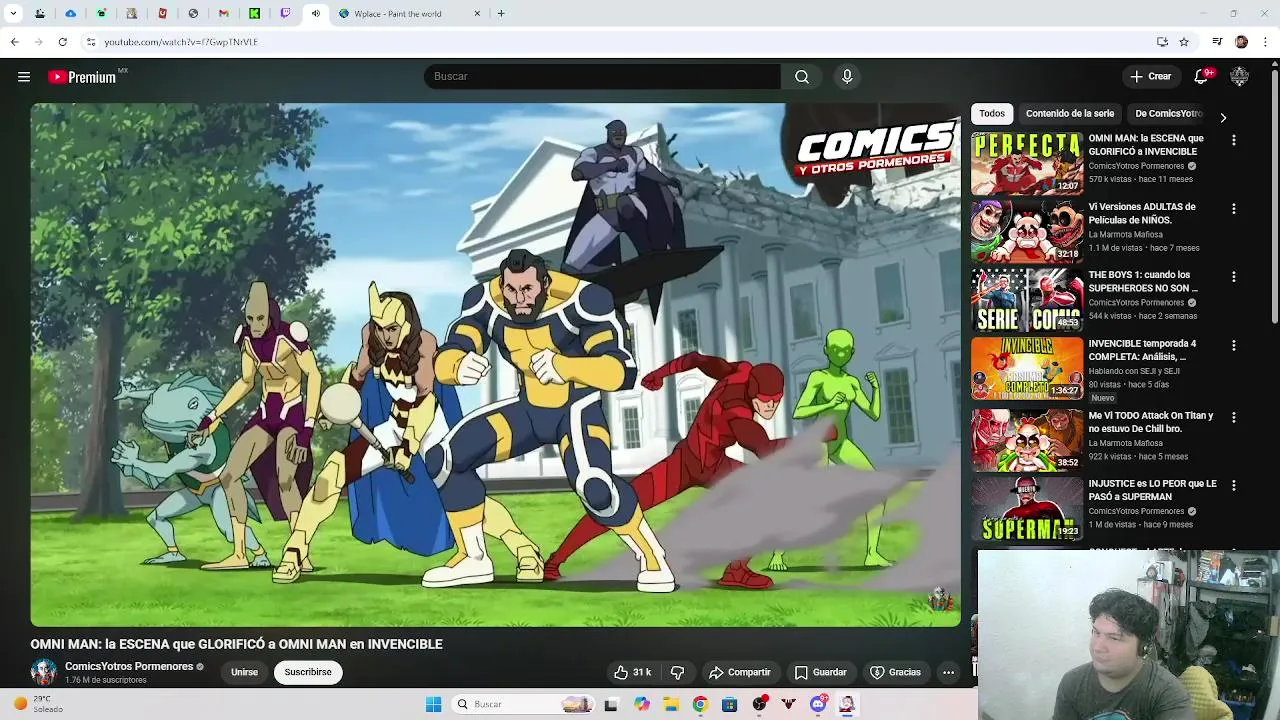Show next filter chips with arrow
This screenshot has height=720, width=1280.
click(1222, 118)
